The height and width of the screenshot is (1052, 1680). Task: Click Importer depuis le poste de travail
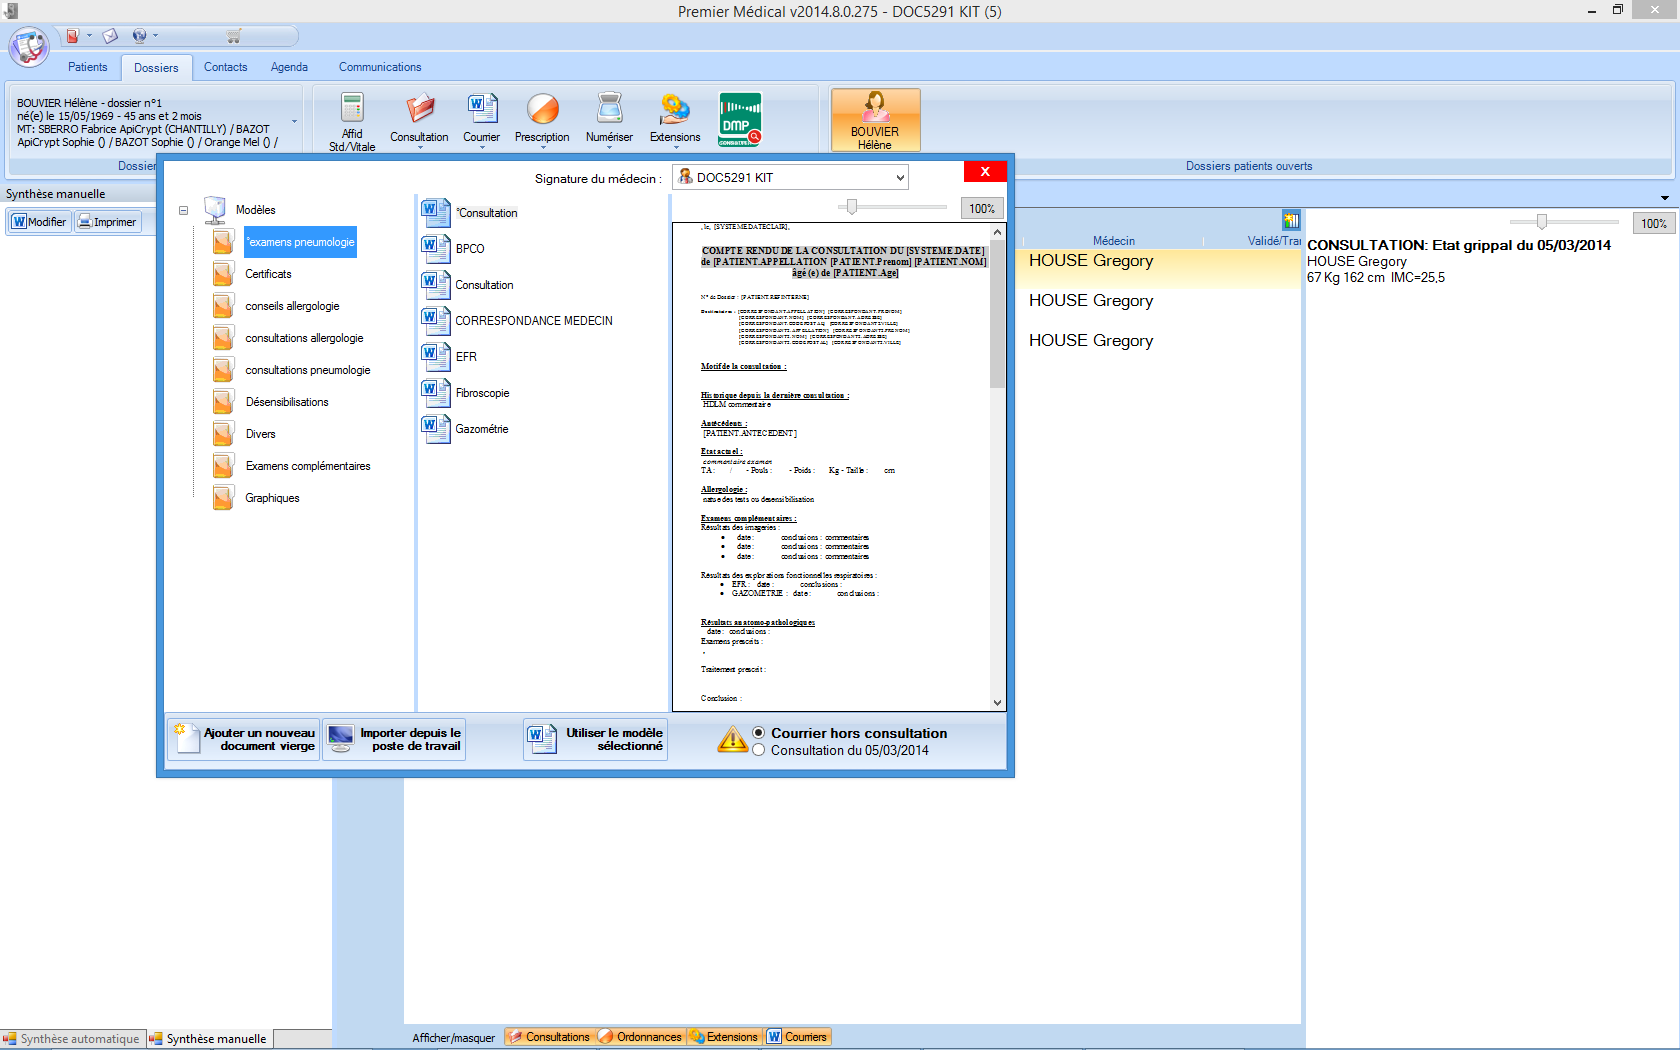pyautogui.click(x=395, y=740)
